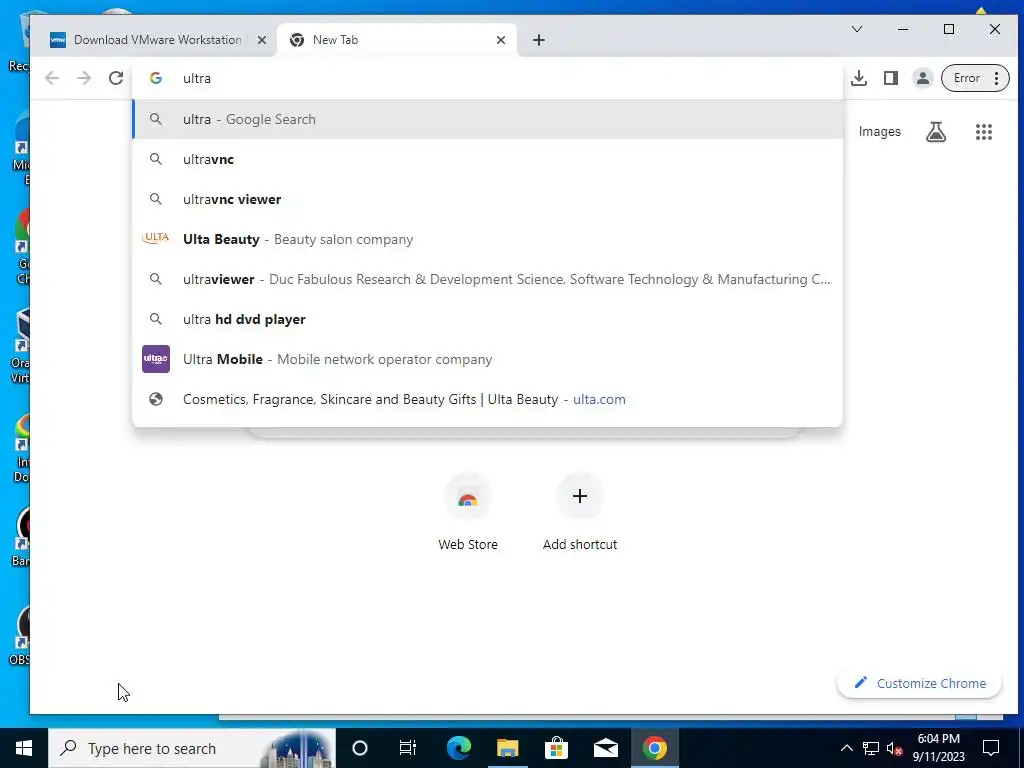Open the Chrome downloads icon
The height and width of the screenshot is (768, 1024).
[x=859, y=78]
